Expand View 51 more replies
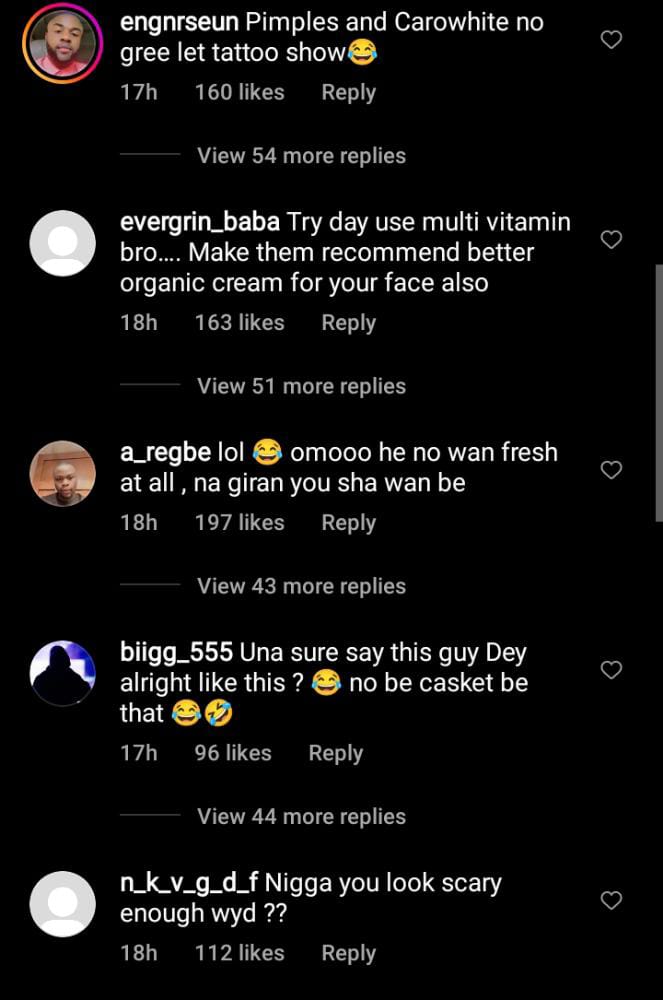Screen dimensions: 663x1000 coord(301,386)
